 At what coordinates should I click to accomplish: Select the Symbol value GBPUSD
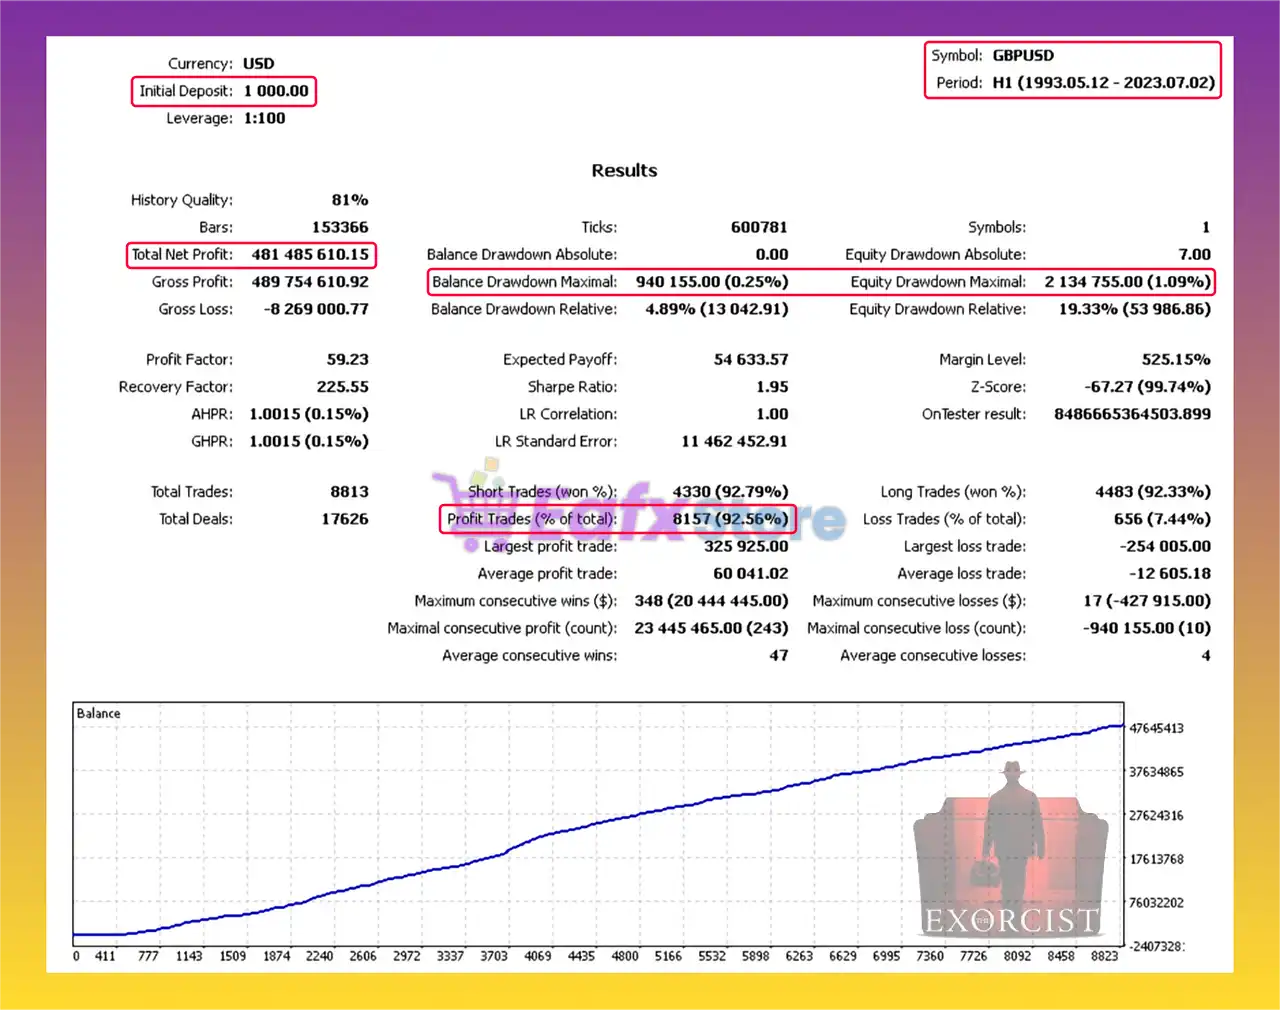(1023, 56)
